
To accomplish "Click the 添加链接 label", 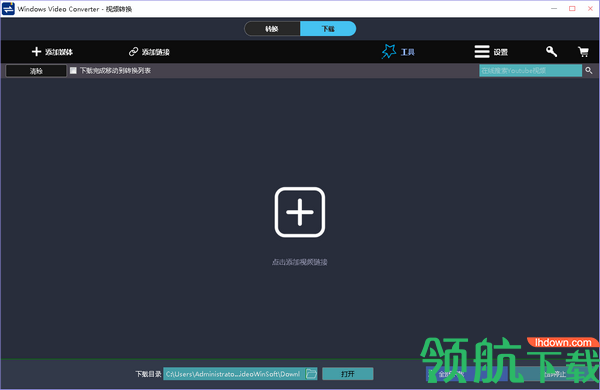I will pyautogui.click(x=156, y=52).
